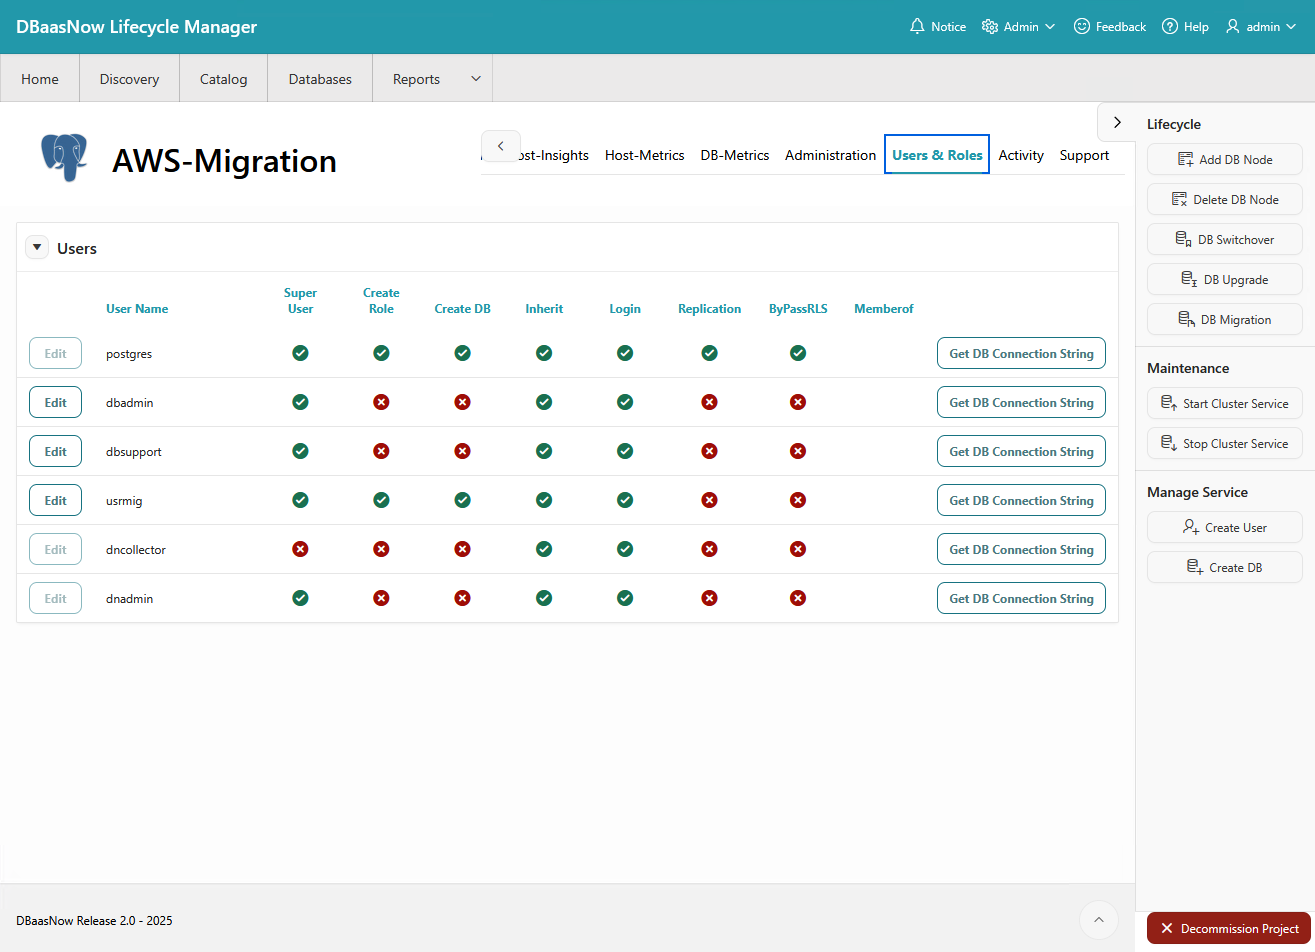Expand the Reports dropdown arrow
This screenshot has width=1315, height=952.
476,79
